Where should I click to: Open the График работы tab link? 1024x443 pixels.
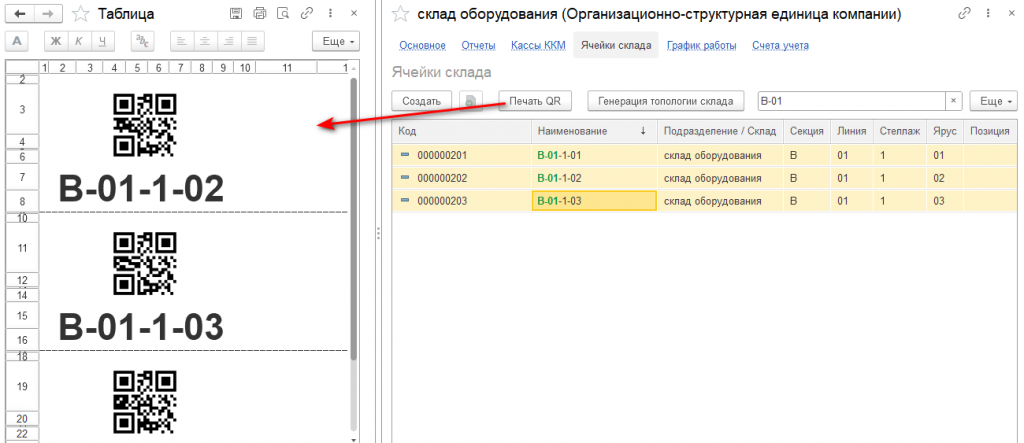pyautogui.click(x=701, y=45)
